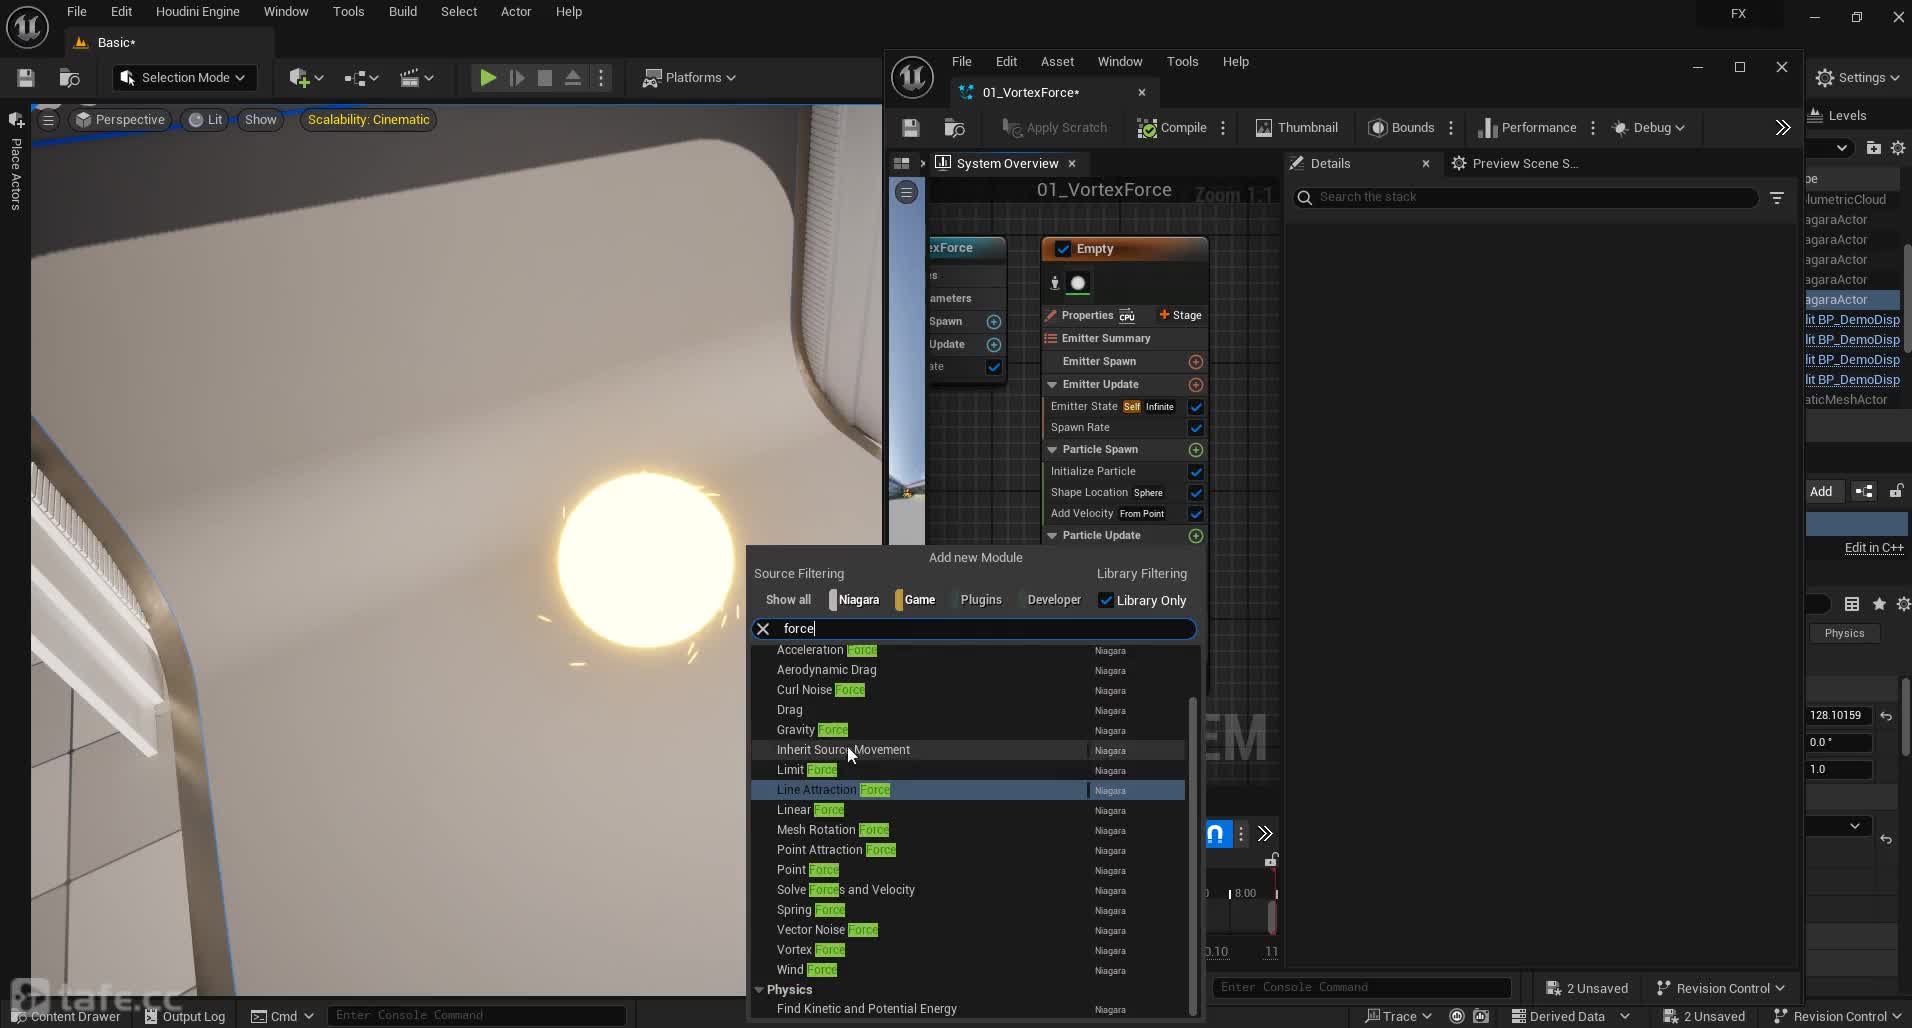Viewport: 1912px width, 1028px height.
Task: Open Asset menu in Niagara editor
Action: point(1057,62)
